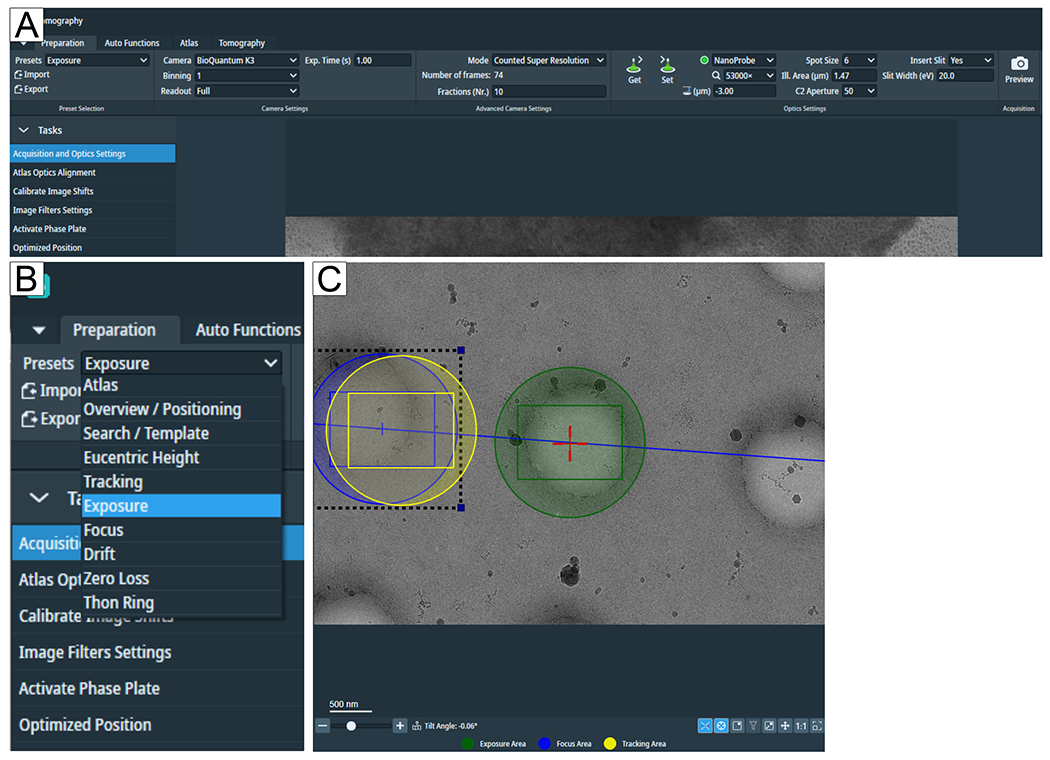Click the Exp. Time input field
1050x760 pixels.
click(381, 60)
